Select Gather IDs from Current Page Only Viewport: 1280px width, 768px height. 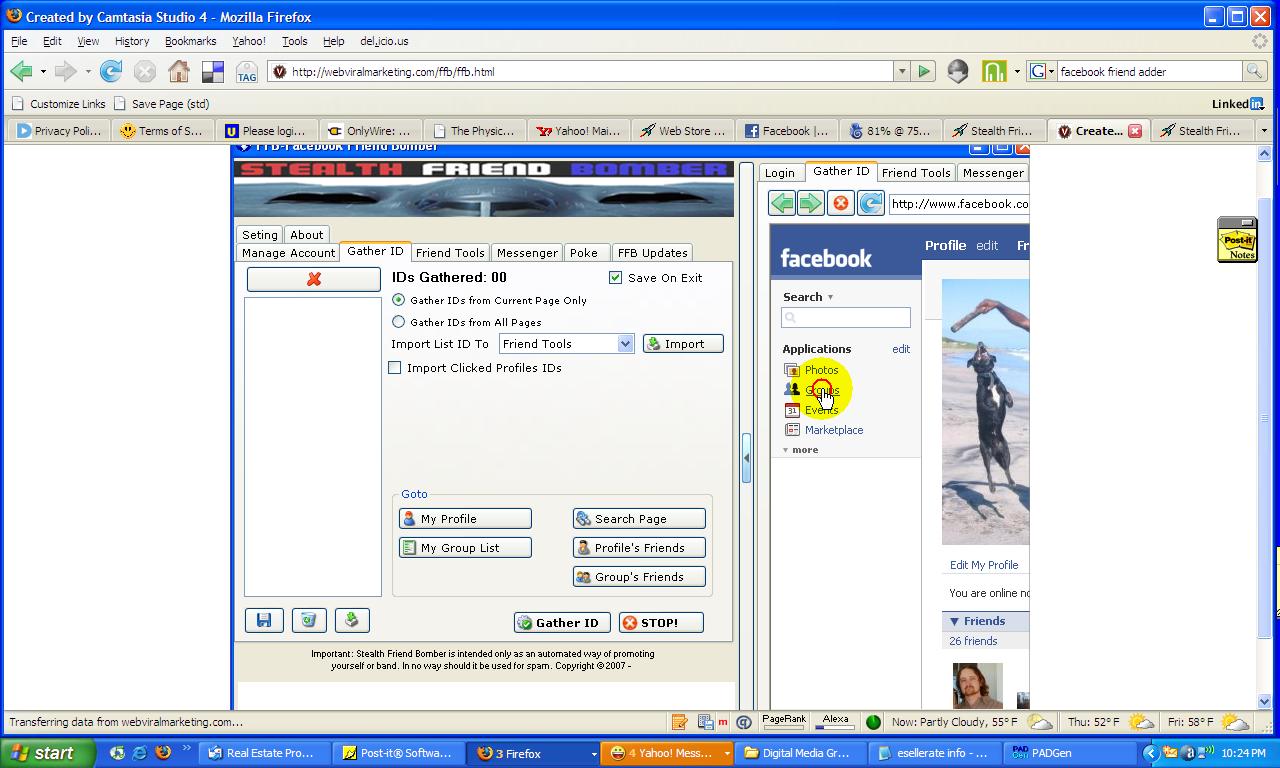point(399,300)
